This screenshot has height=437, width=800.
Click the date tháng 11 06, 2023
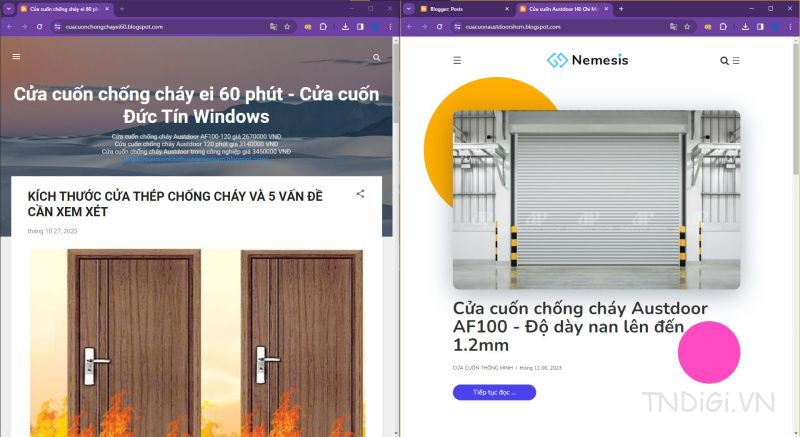click(540, 368)
